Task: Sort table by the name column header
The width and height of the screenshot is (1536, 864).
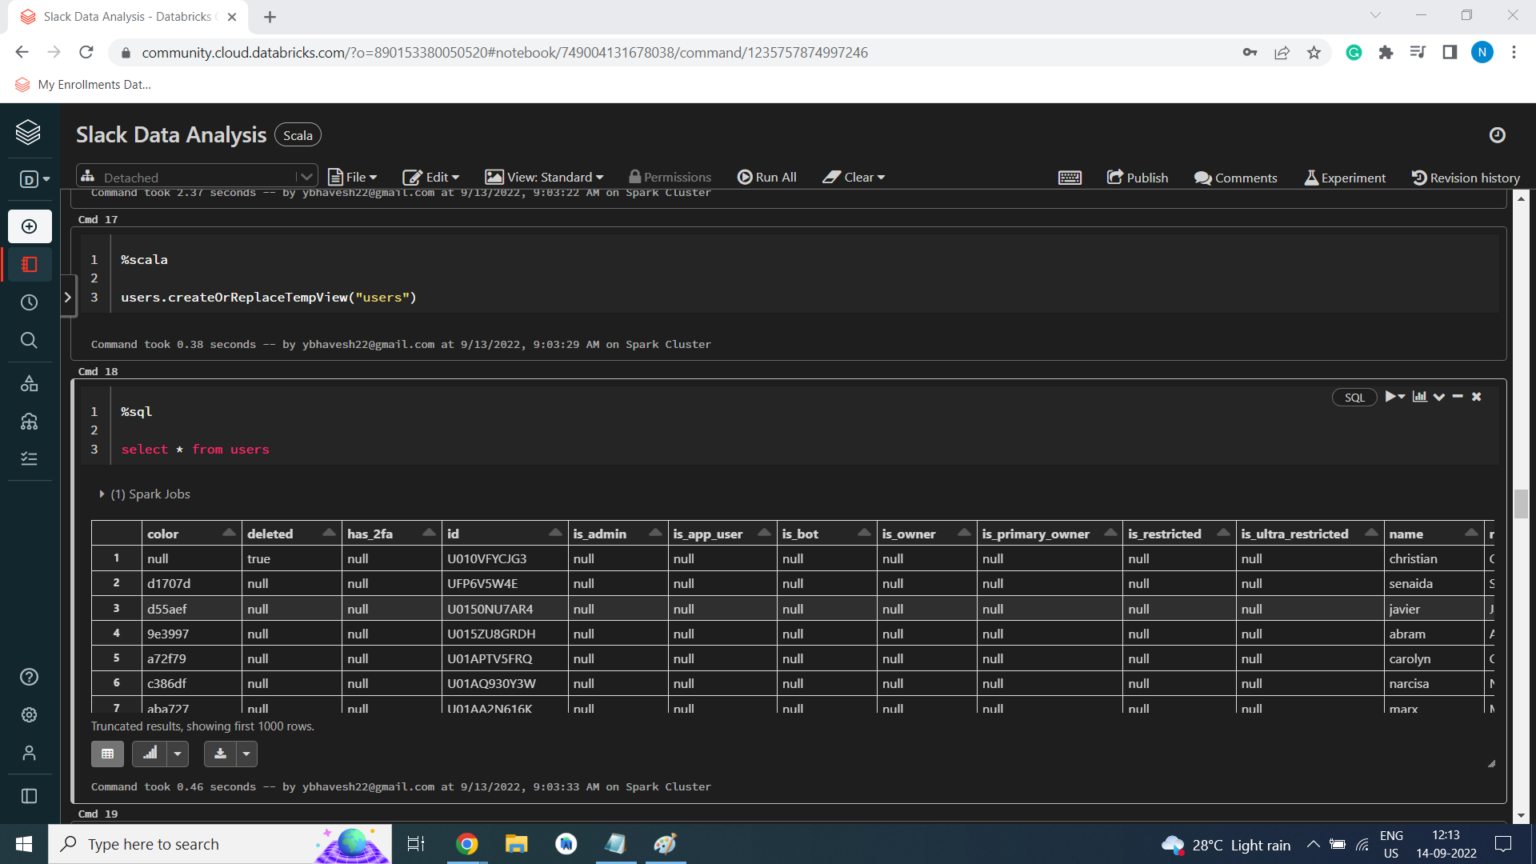Action: [x=1406, y=534]
